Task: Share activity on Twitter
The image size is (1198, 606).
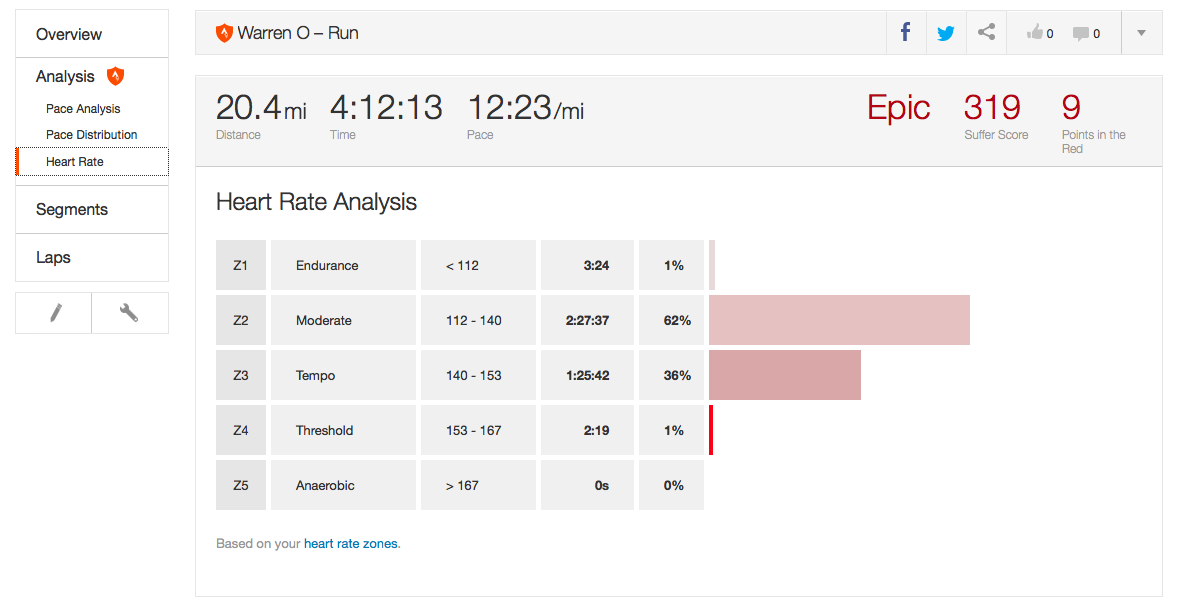Action: point(946,33)
